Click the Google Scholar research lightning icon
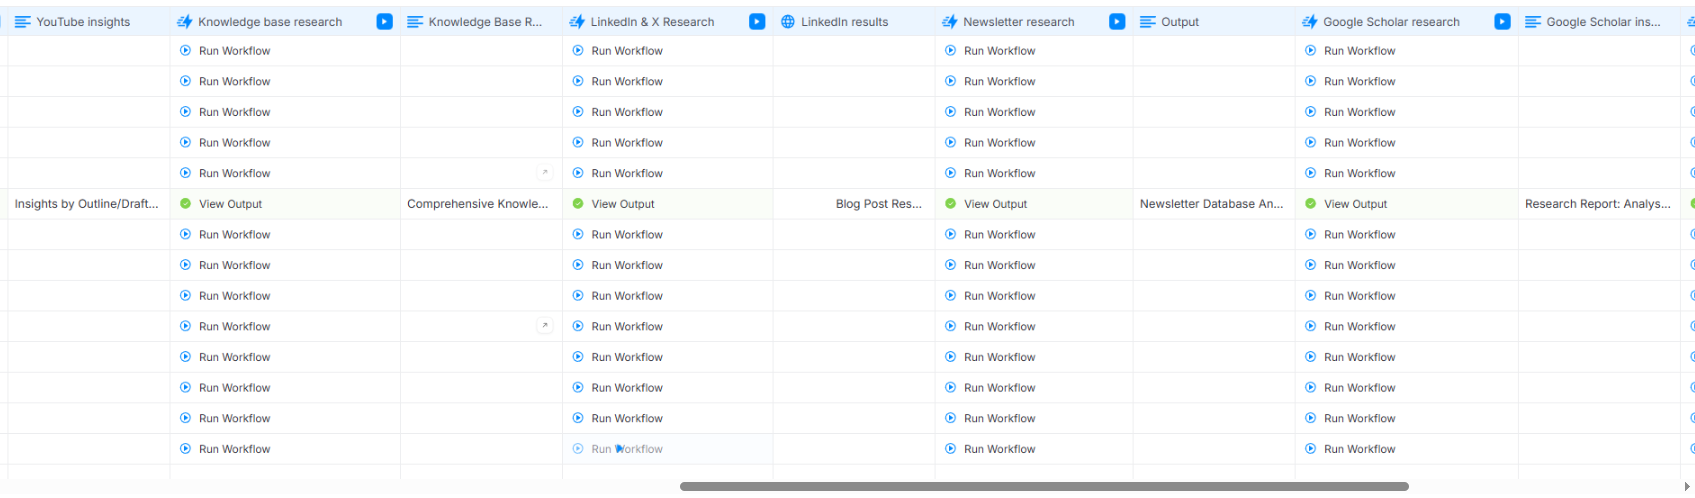This screenshot has height=498, width=1695. pyautogui.click(x=1310, y=22)
